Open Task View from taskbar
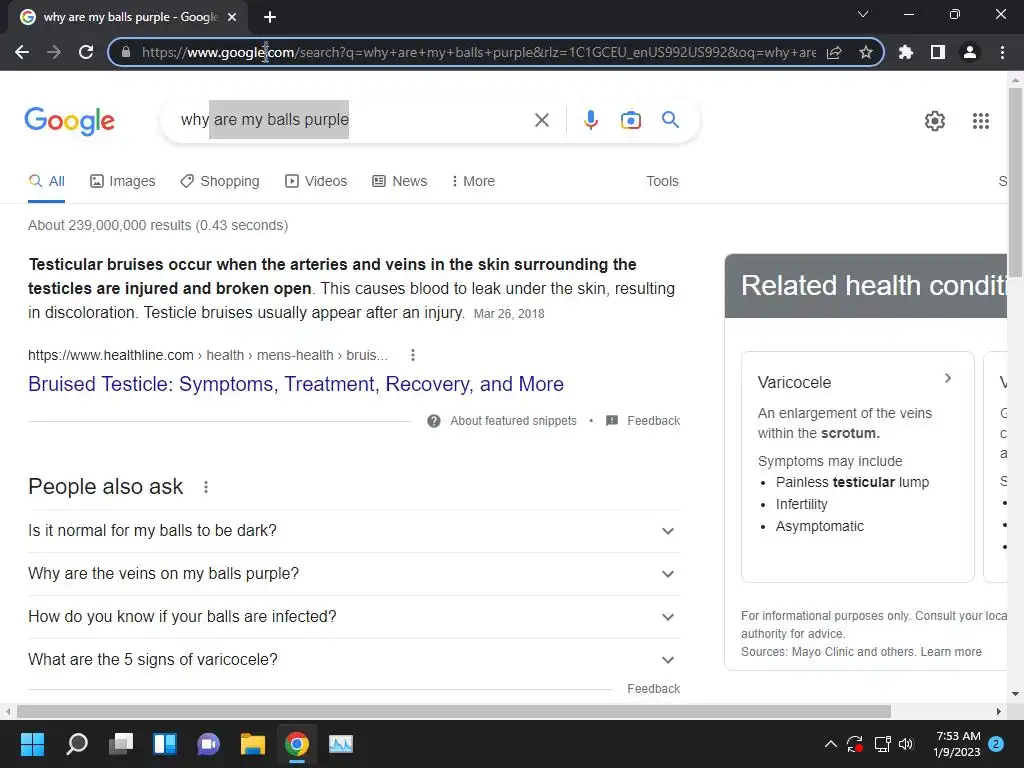The height and width of the screenshot is (768, 1024). (121, 744)
